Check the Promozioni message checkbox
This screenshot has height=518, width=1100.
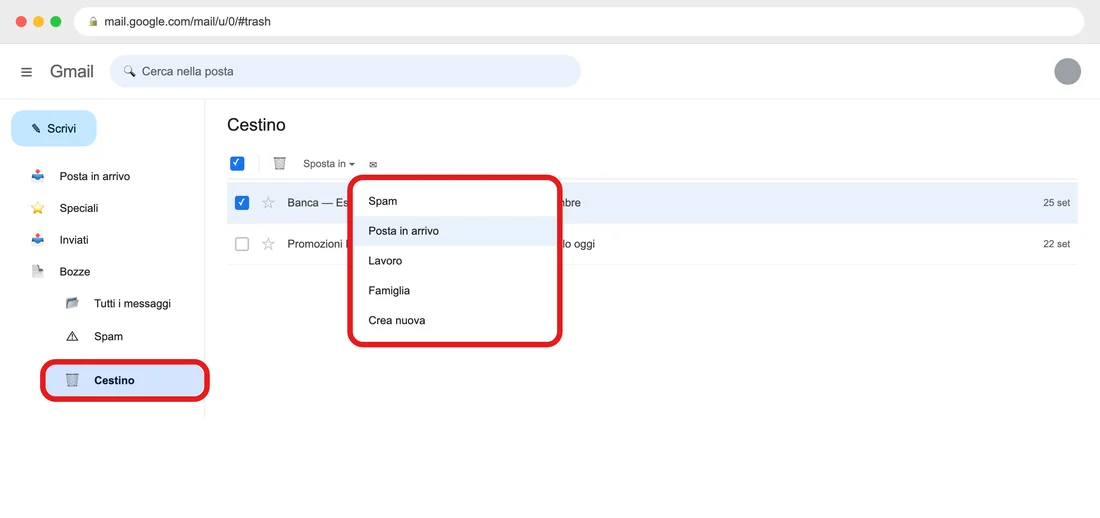[x=242, y=244]
